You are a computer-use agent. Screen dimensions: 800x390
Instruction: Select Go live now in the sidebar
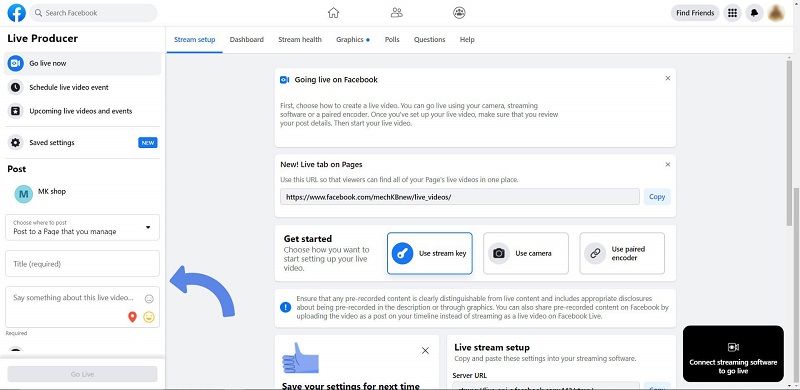point(82,63)
